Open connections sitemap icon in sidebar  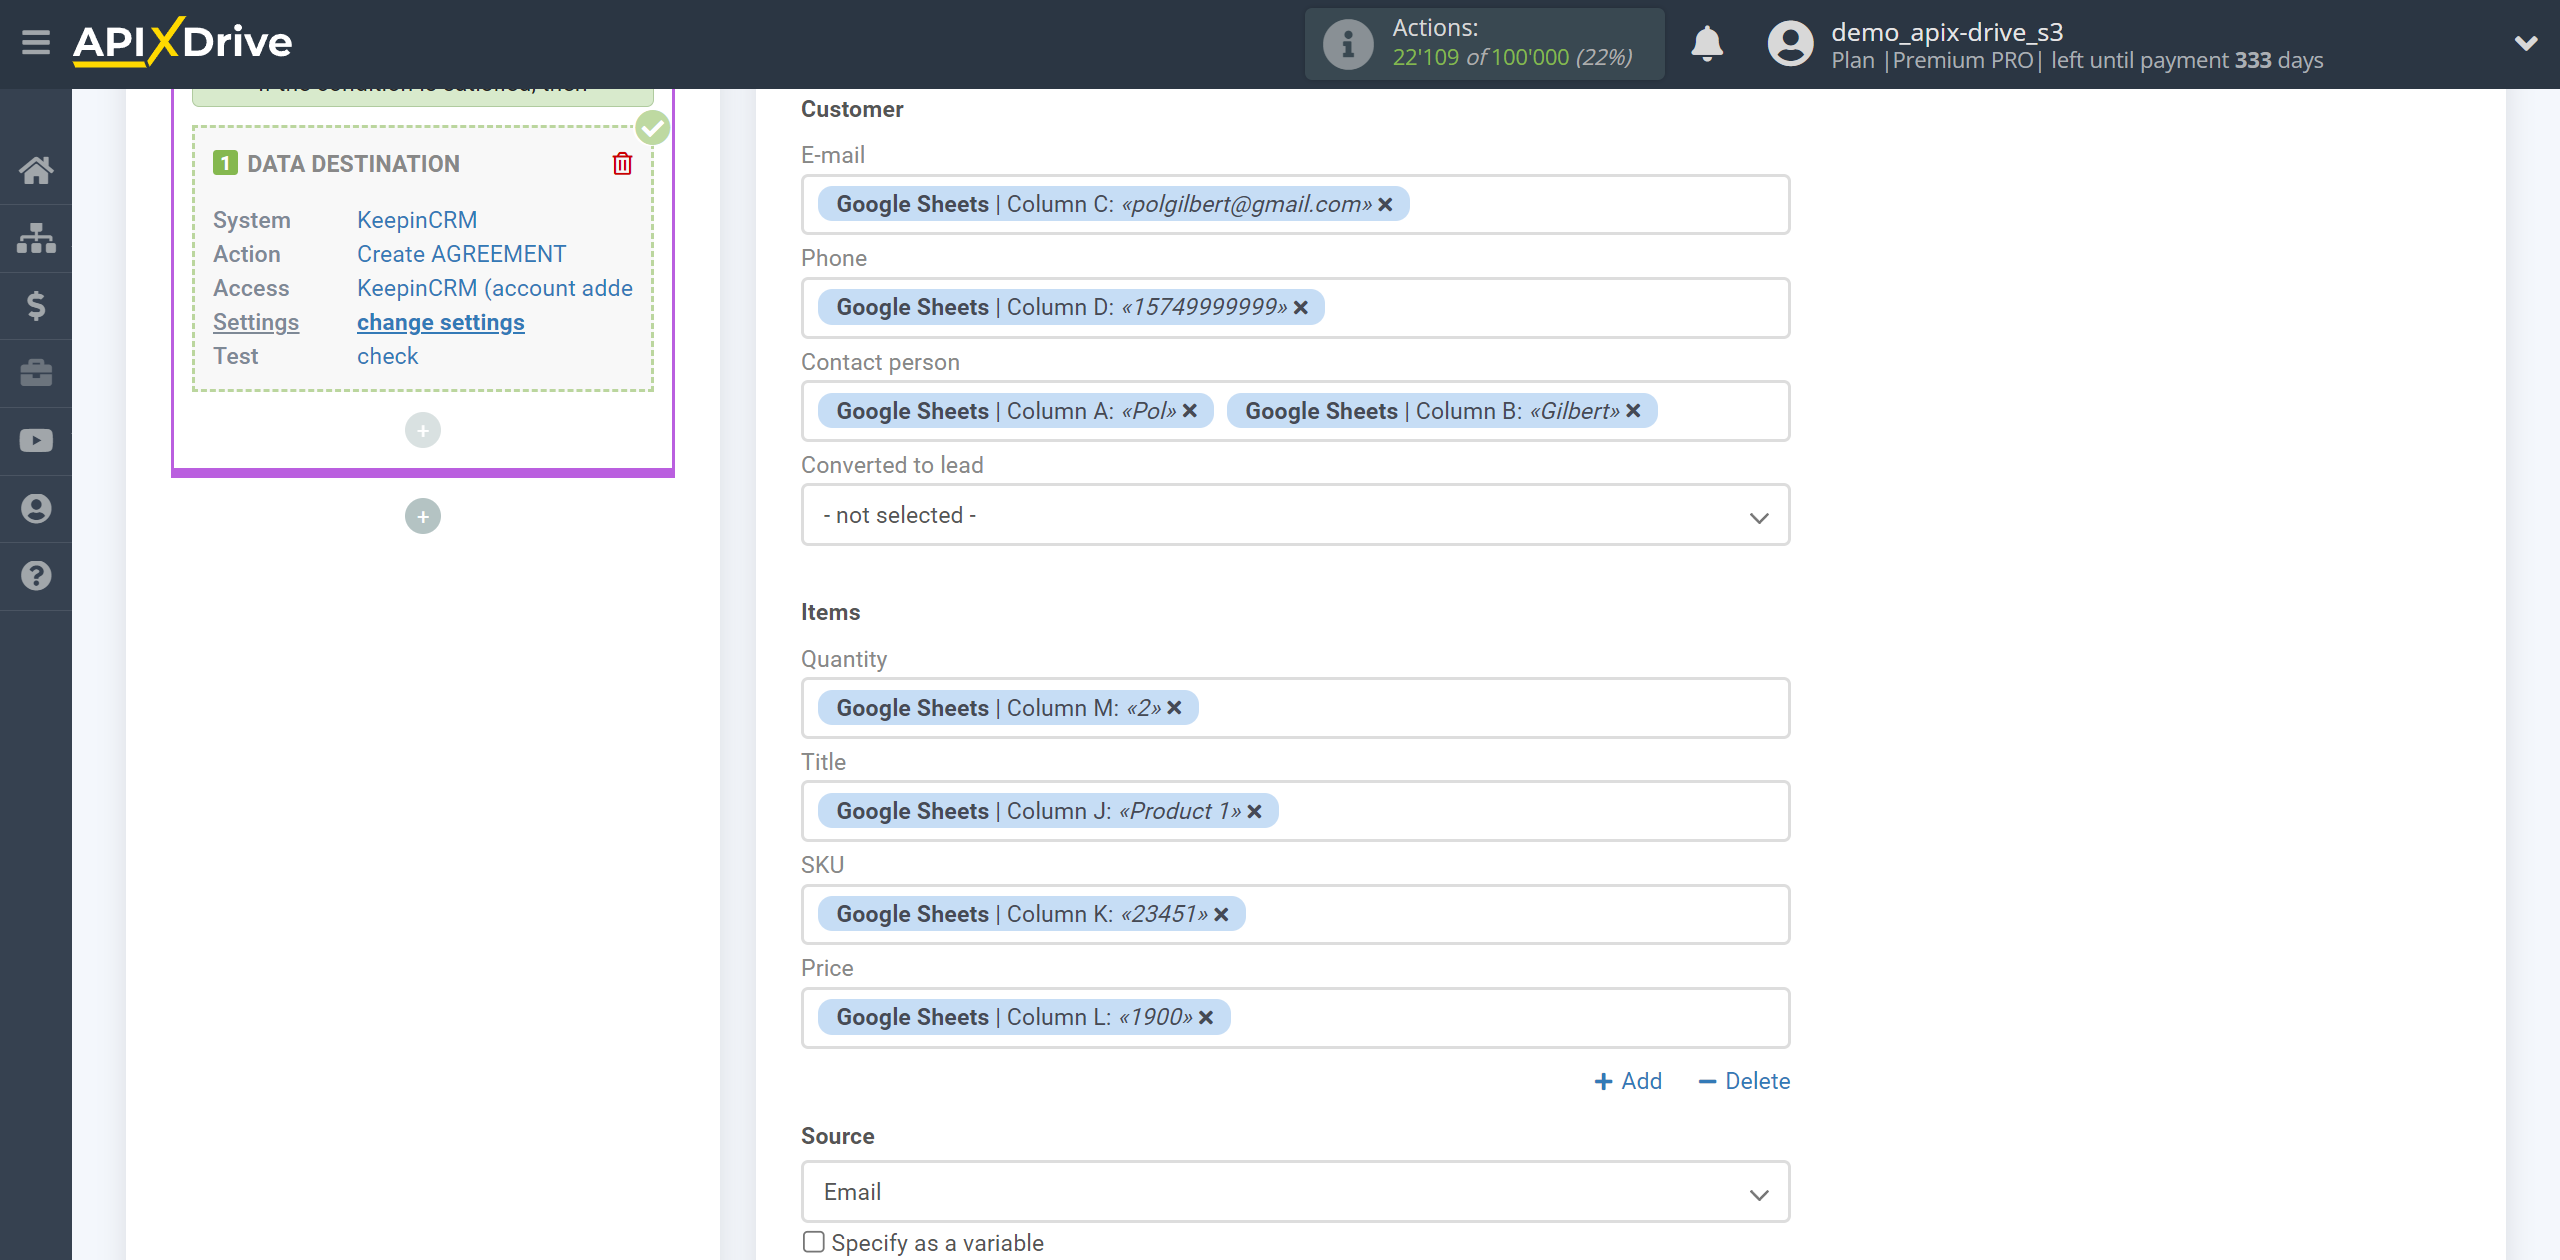[x=36, y=238]
